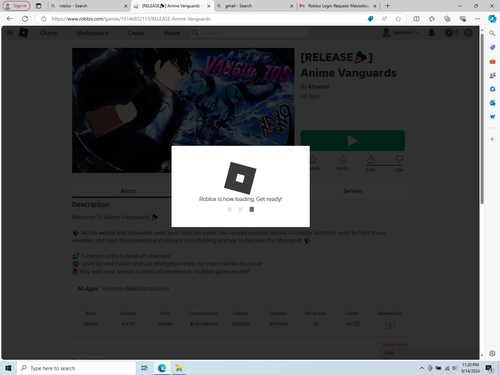The height and width of the screenshot is (375, 500).
Task: Add a sidebar app with plus icon
Action: tap(492, 139)
